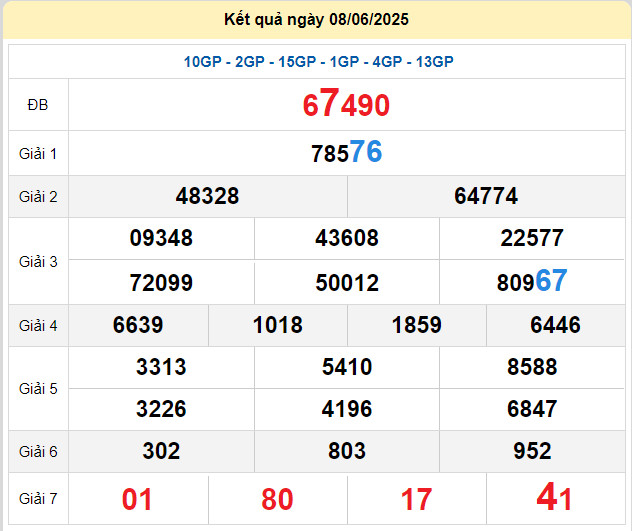Select the Giải 7 label
The image size is (632, 531).
[38, 499]
